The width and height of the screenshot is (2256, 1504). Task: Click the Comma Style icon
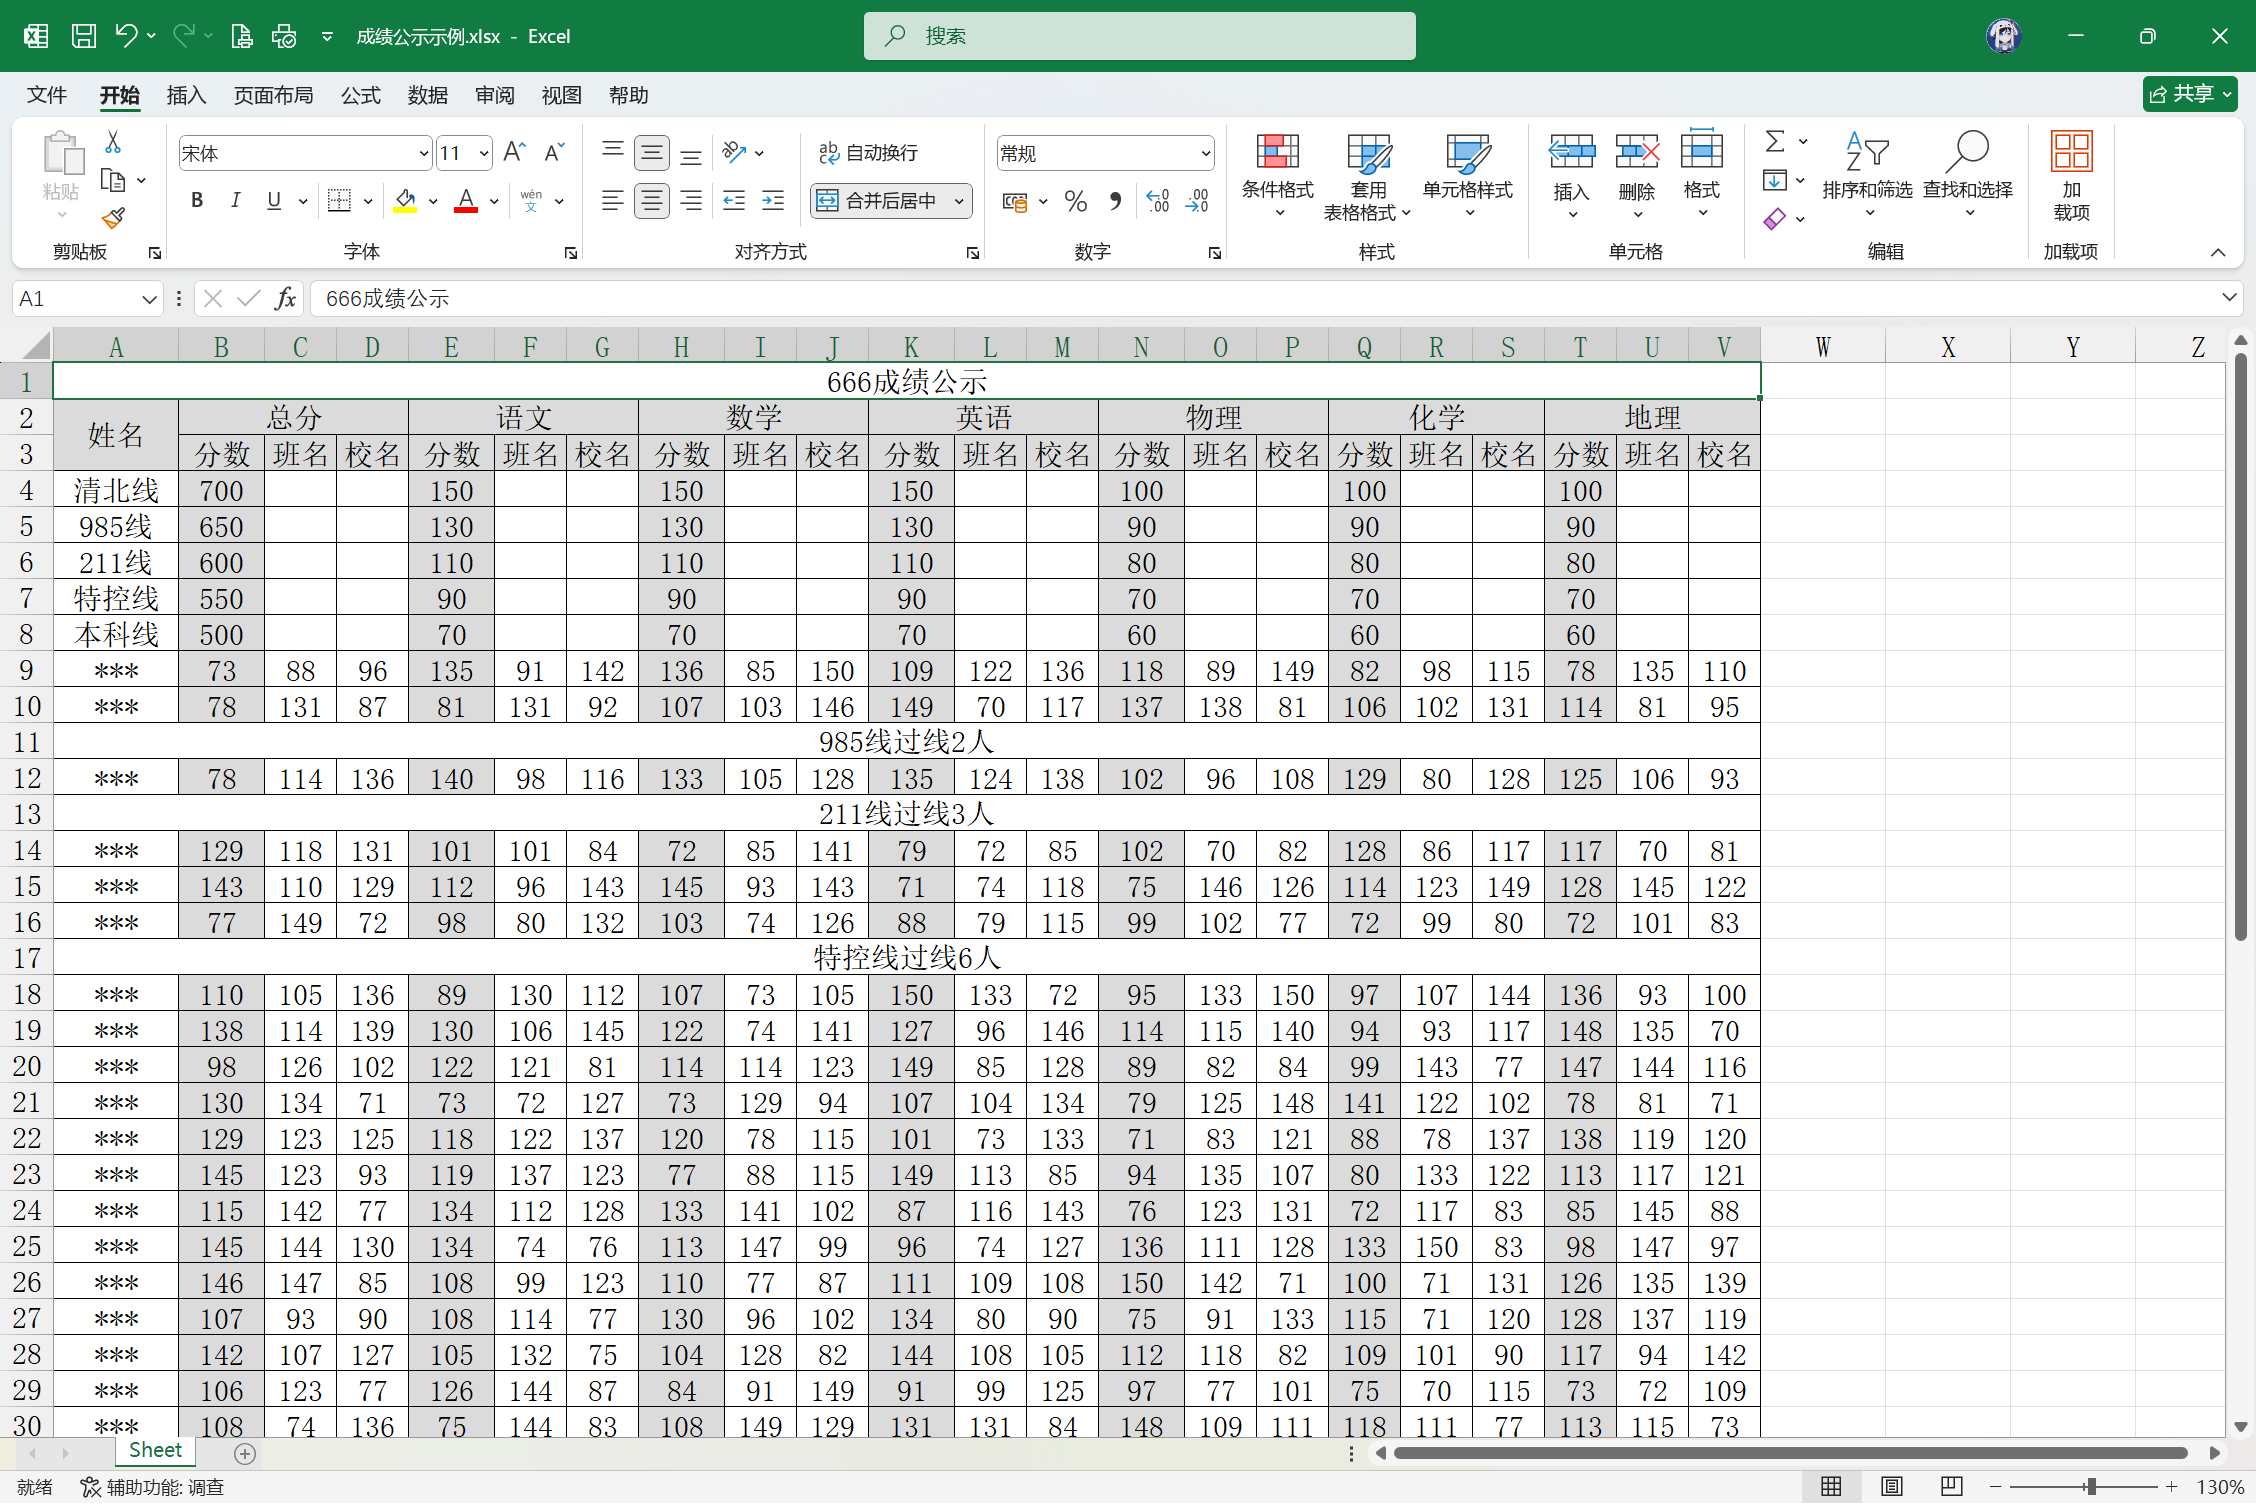(1115, 202)
